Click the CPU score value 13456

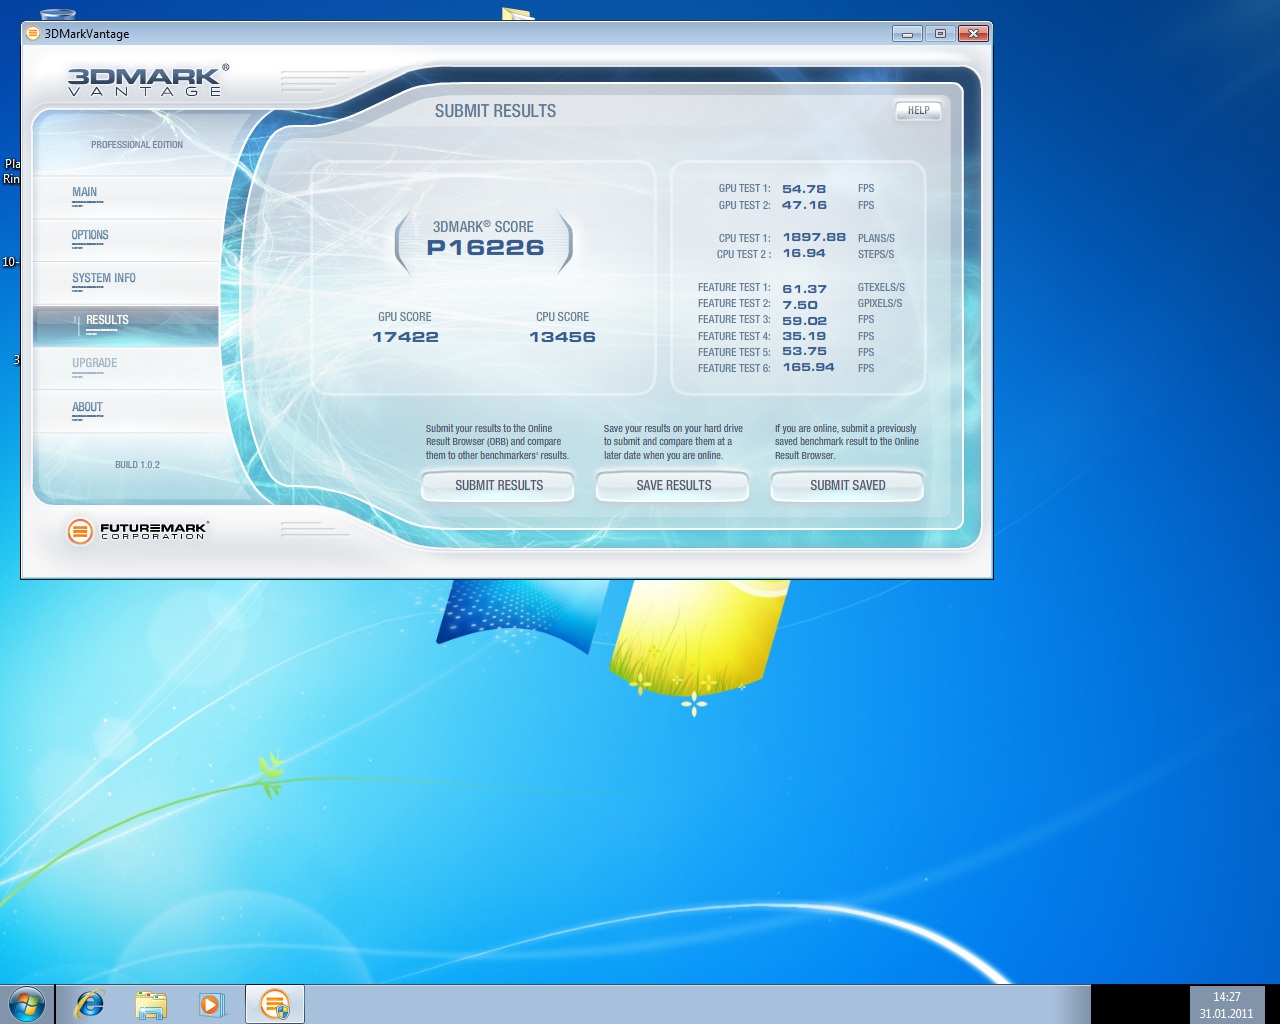pos(562,337)
